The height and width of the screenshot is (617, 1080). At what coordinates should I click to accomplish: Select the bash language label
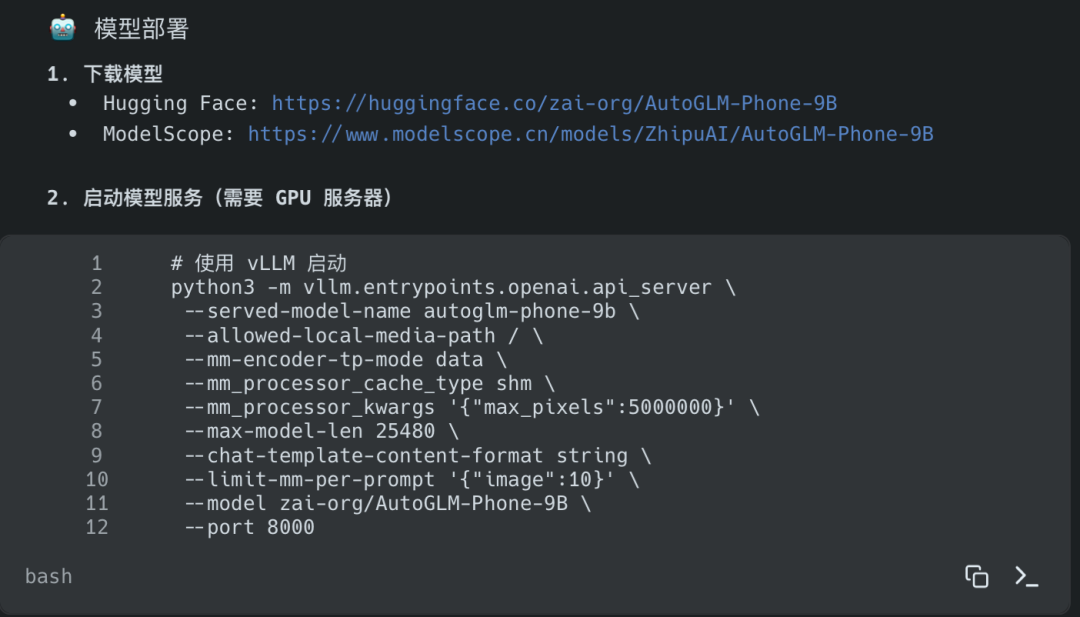pyautogui.click(x=48, y=576)
